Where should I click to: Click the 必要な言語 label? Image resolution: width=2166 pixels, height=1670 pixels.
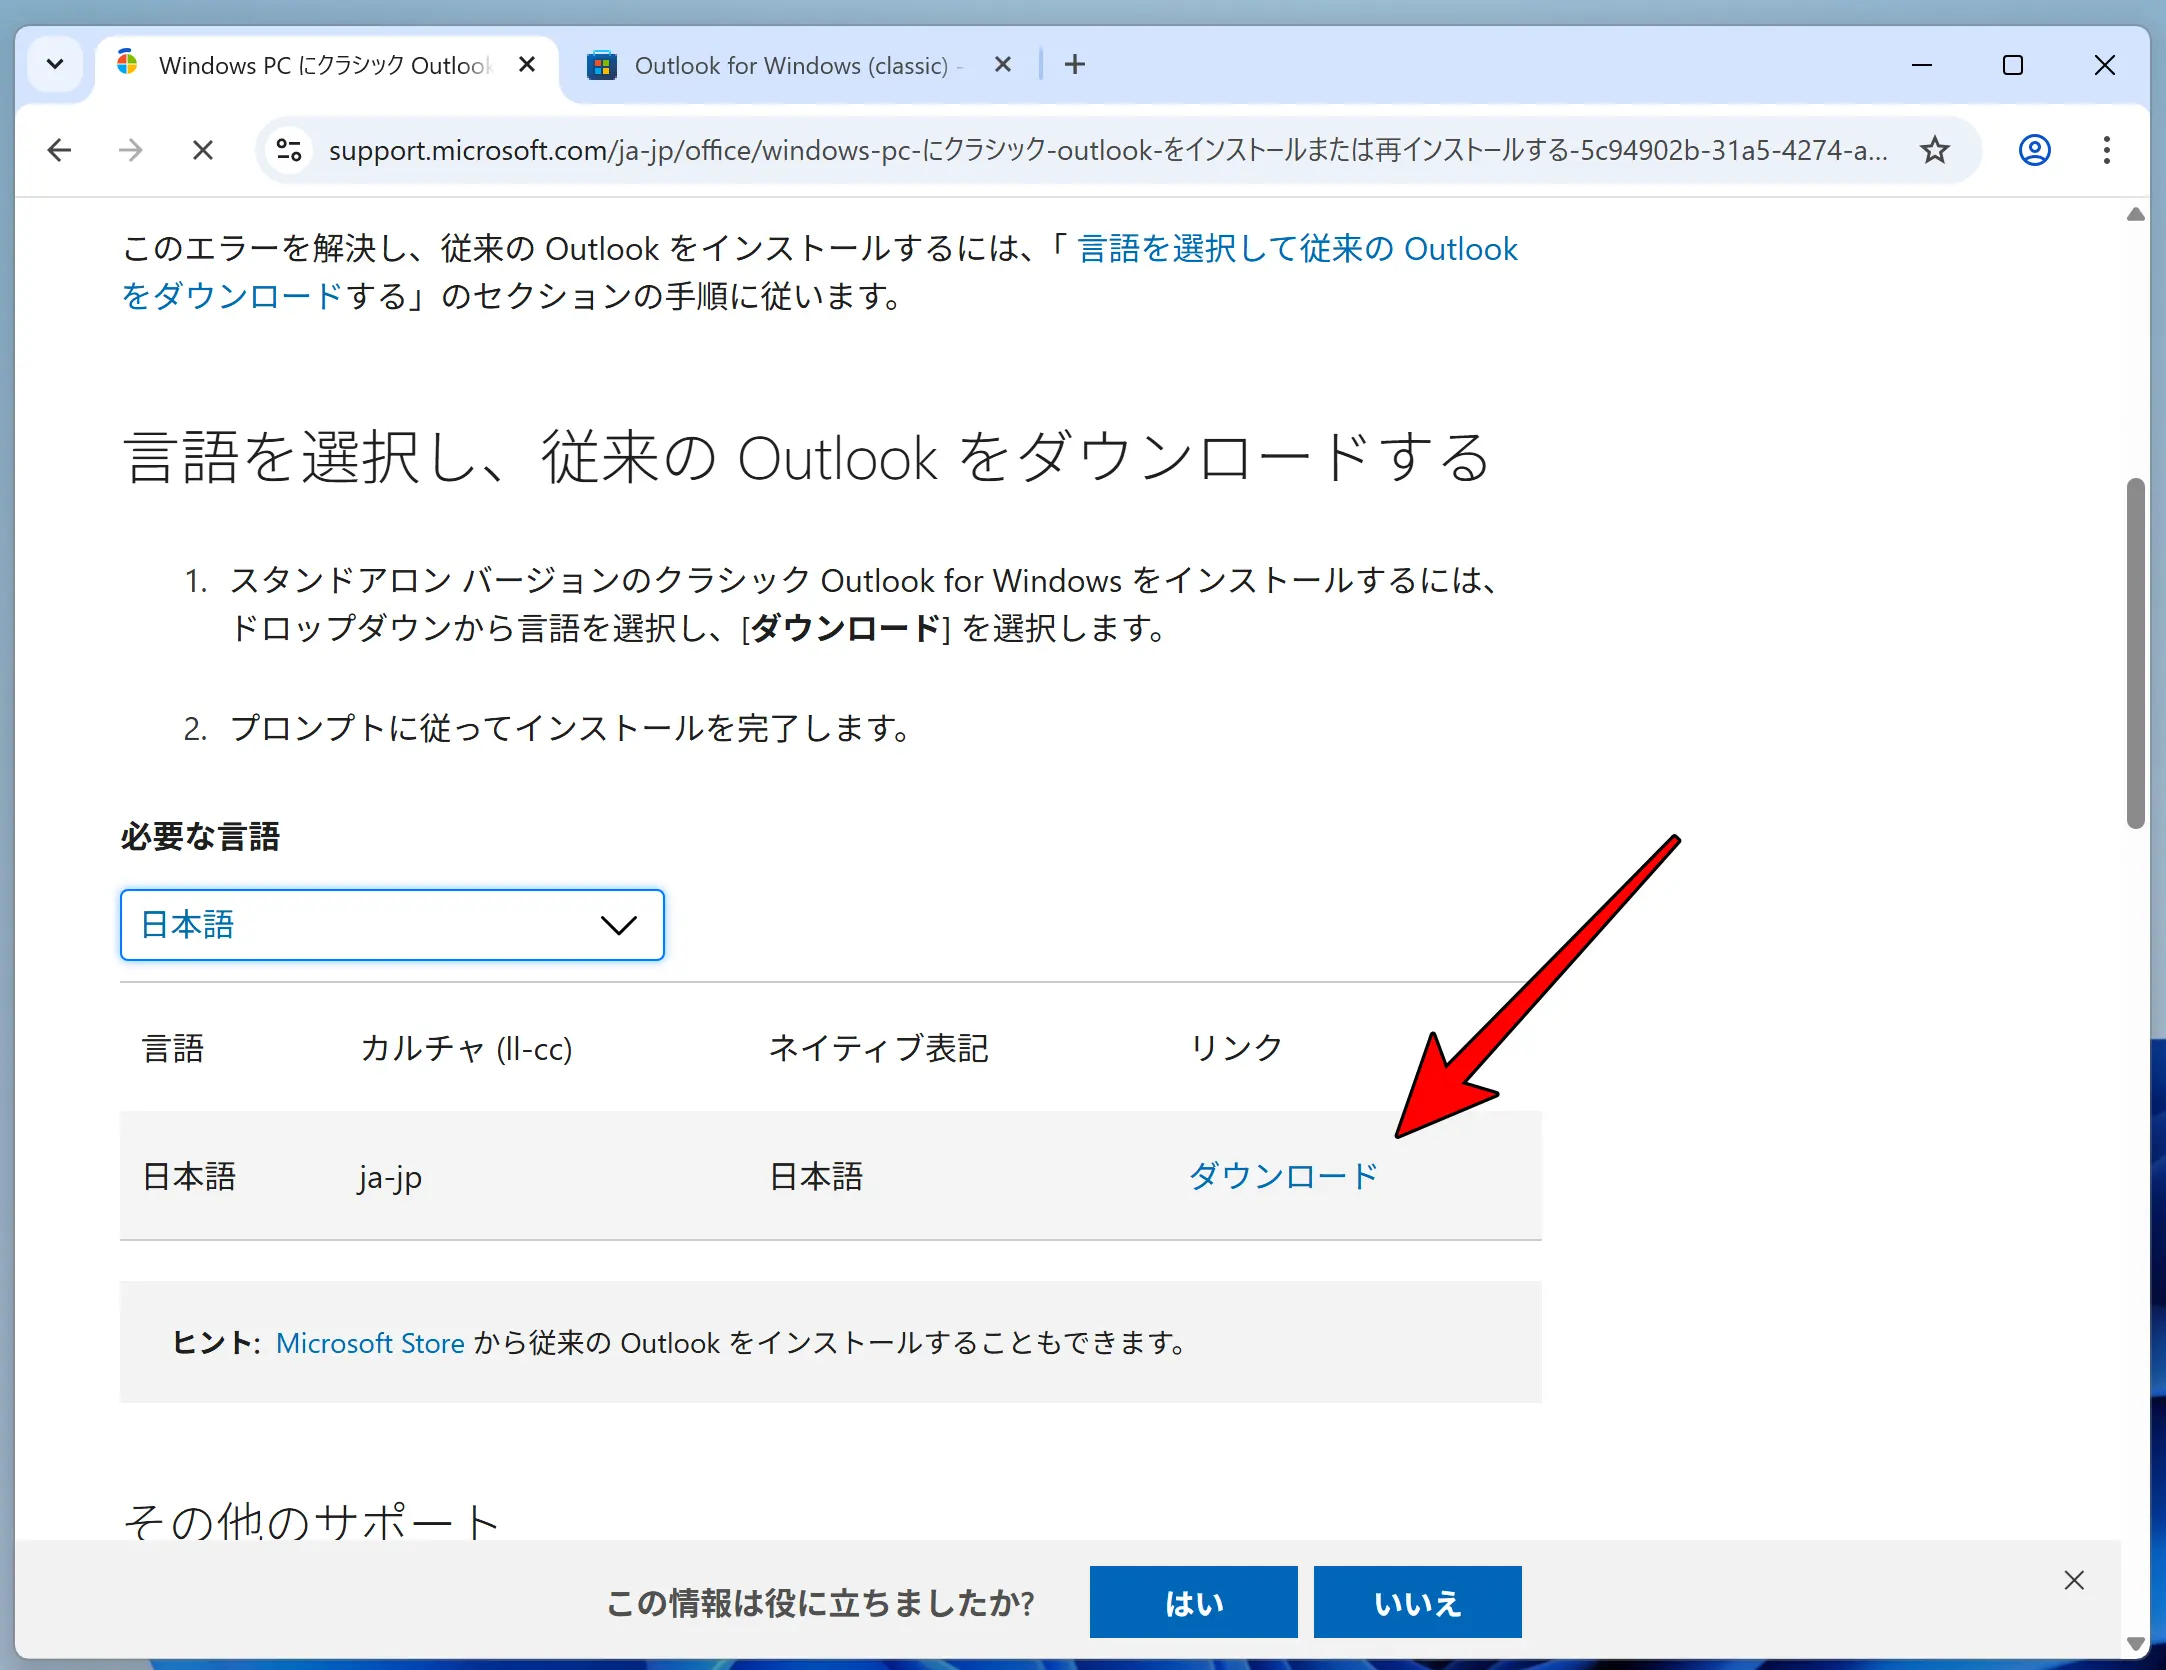[x=200, y=836]
